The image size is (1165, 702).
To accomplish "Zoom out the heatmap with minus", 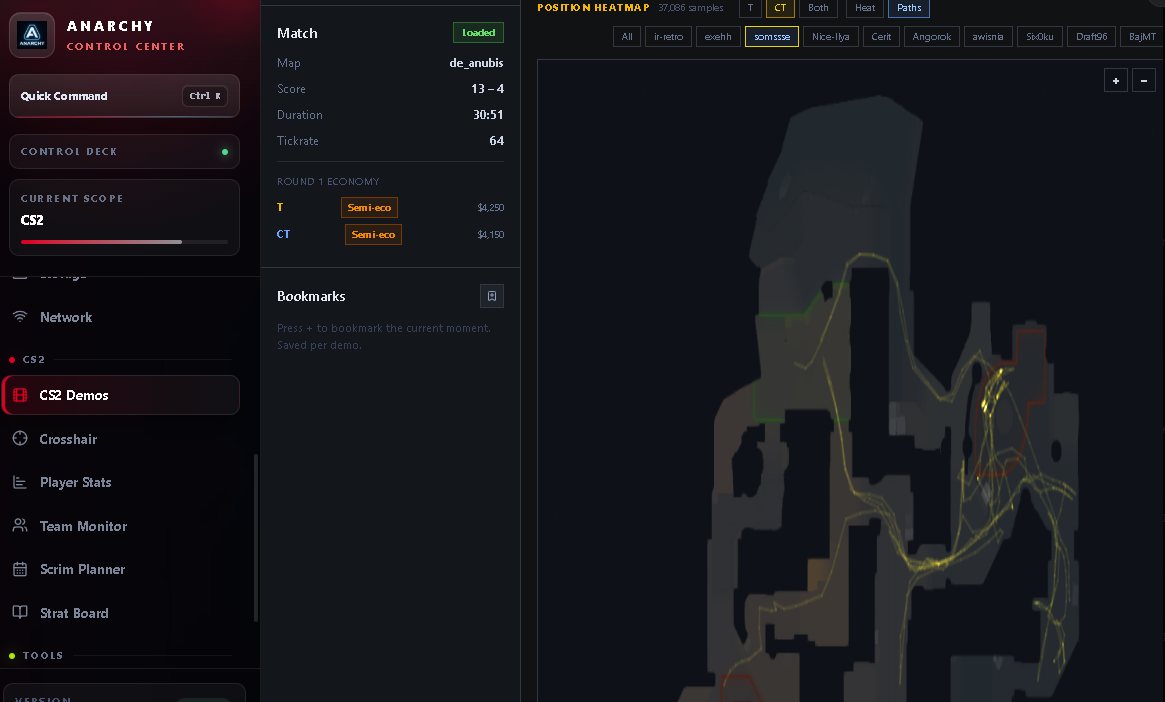I will [x=1143, y=80].
